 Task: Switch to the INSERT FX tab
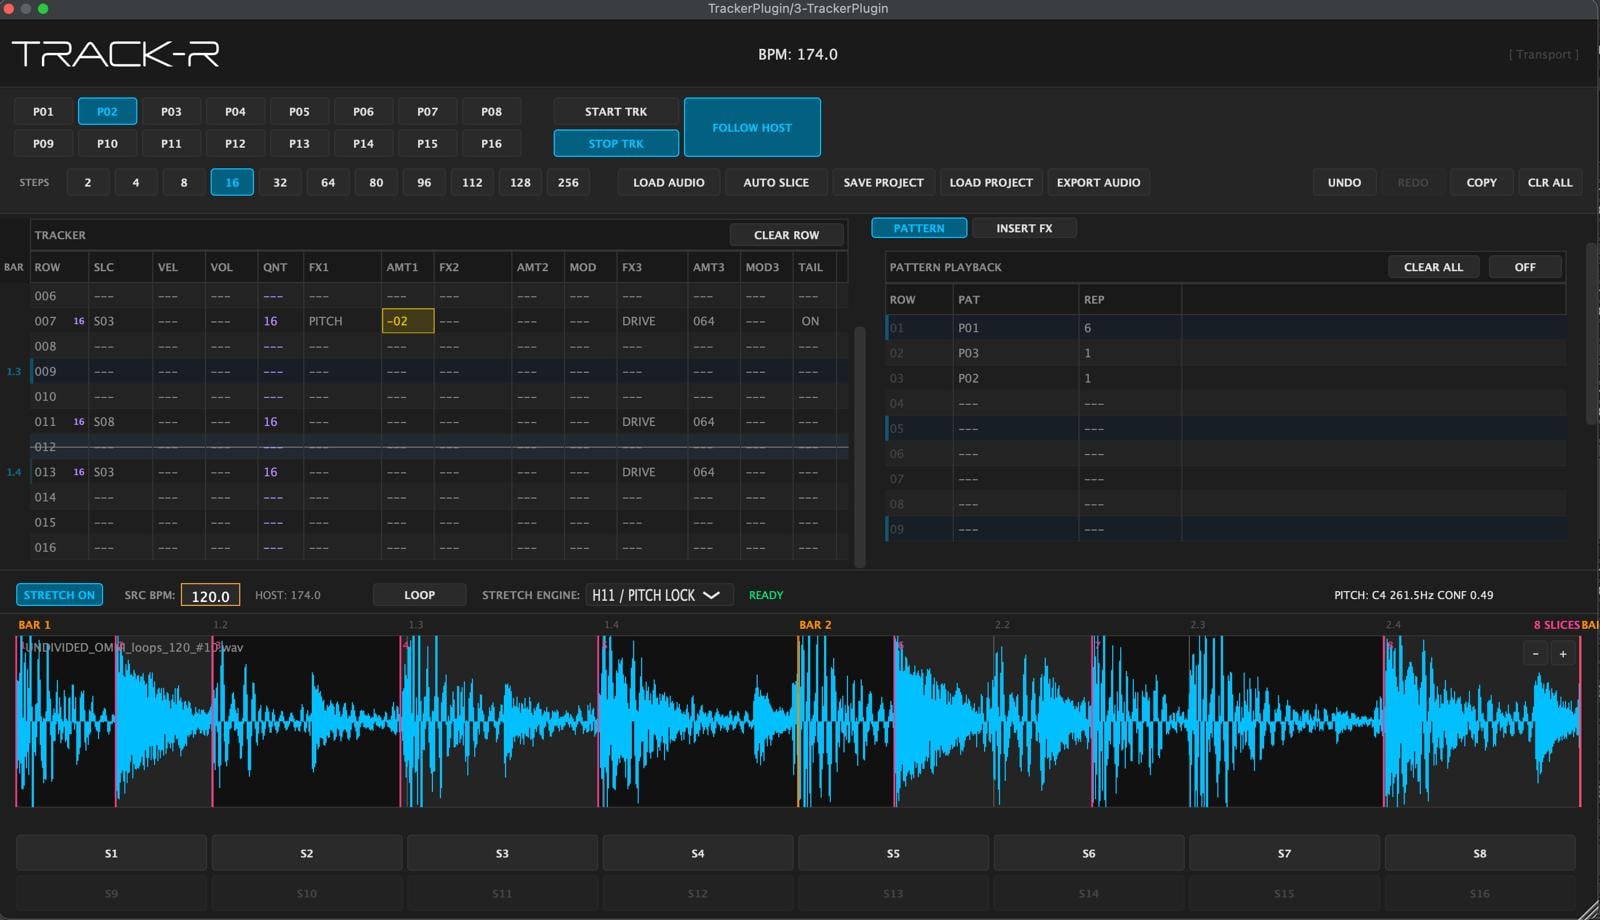pos(1024,228)
